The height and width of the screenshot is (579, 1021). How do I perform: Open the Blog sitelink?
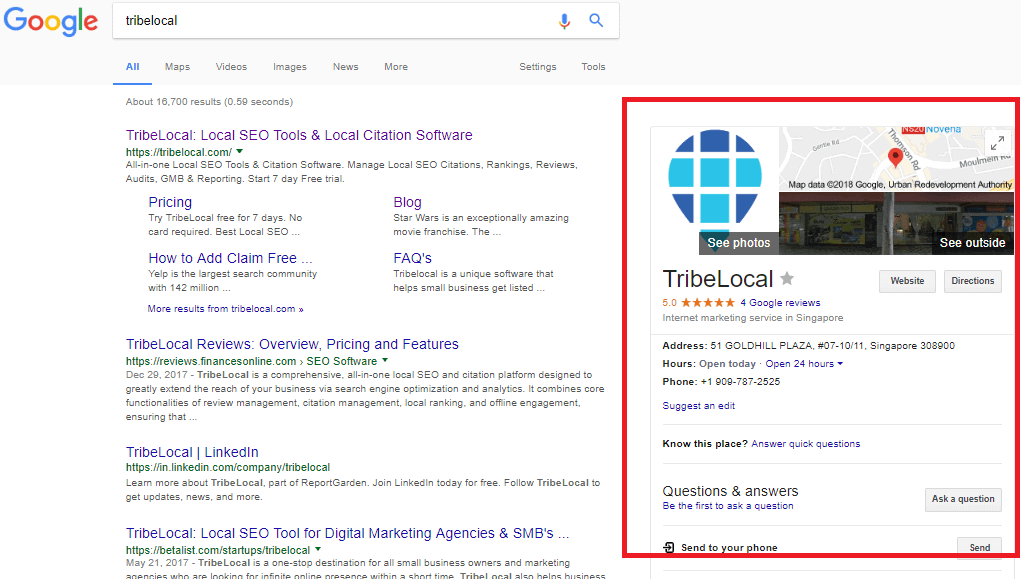(x=407, y=202)
